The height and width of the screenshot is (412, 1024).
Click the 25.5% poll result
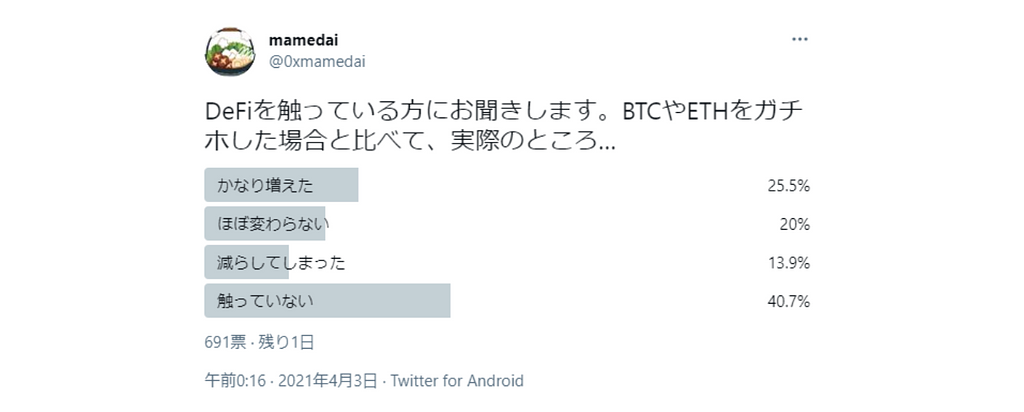click(x=789, y=186)
